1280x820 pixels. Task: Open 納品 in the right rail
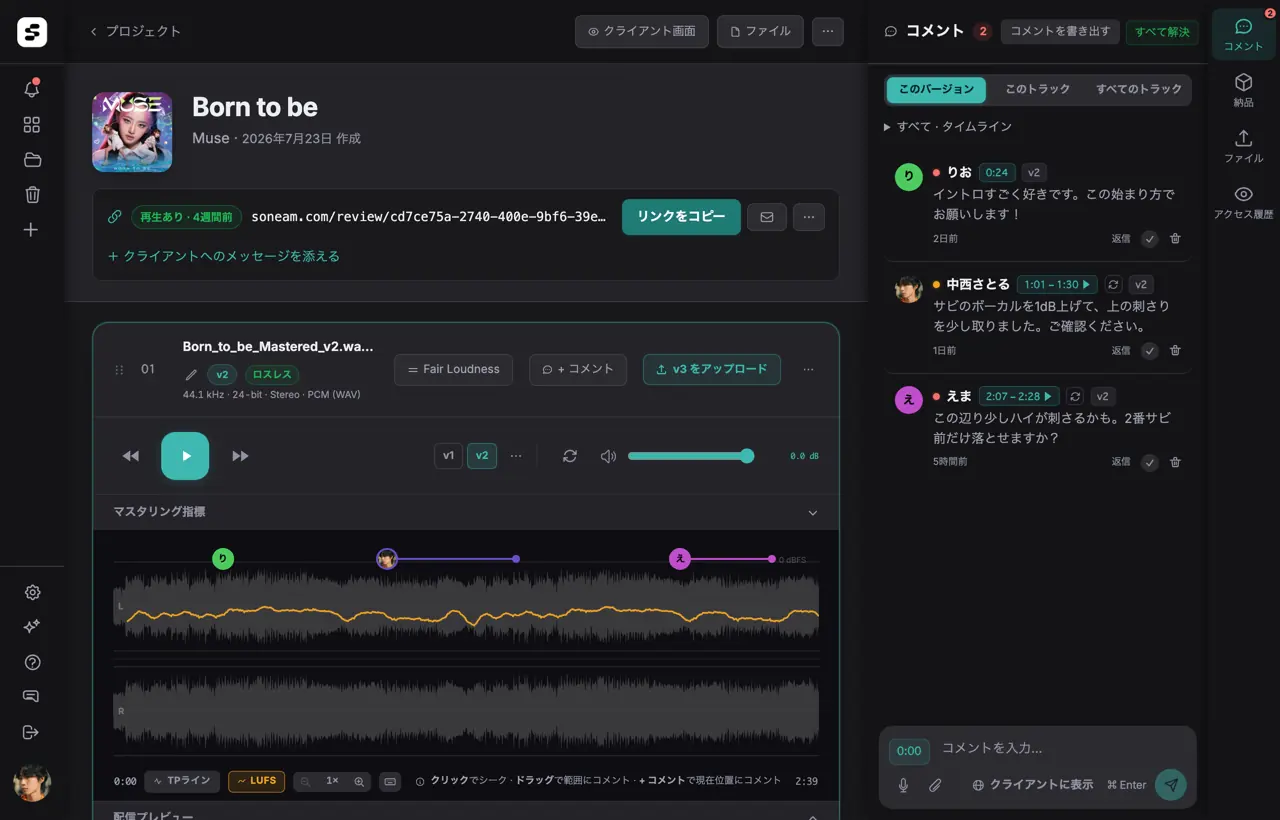pyautogui.click(x=1244, y=90)
